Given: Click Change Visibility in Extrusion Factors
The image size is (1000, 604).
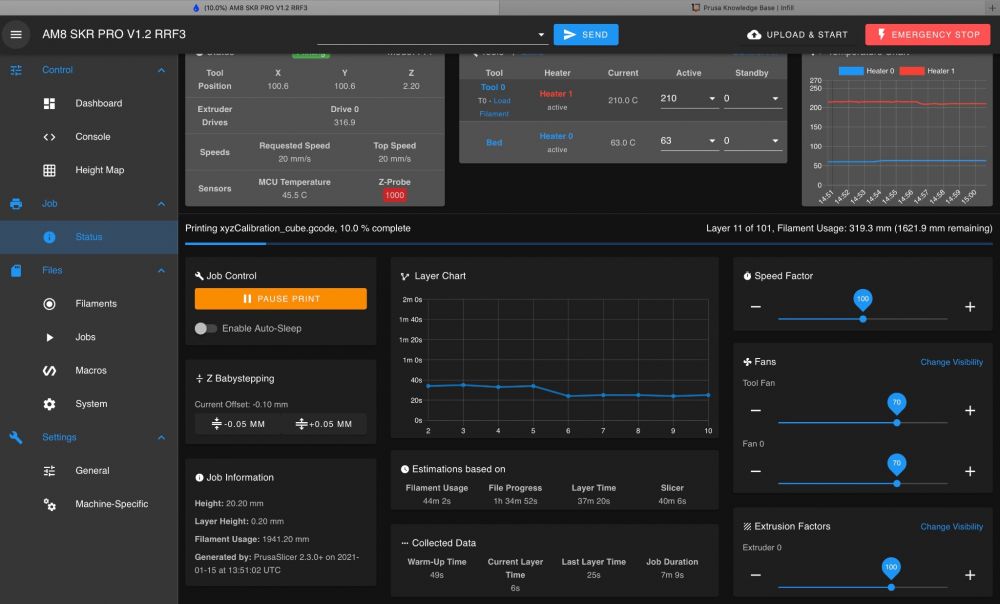Looking at the screenshot, I should 951,527.
